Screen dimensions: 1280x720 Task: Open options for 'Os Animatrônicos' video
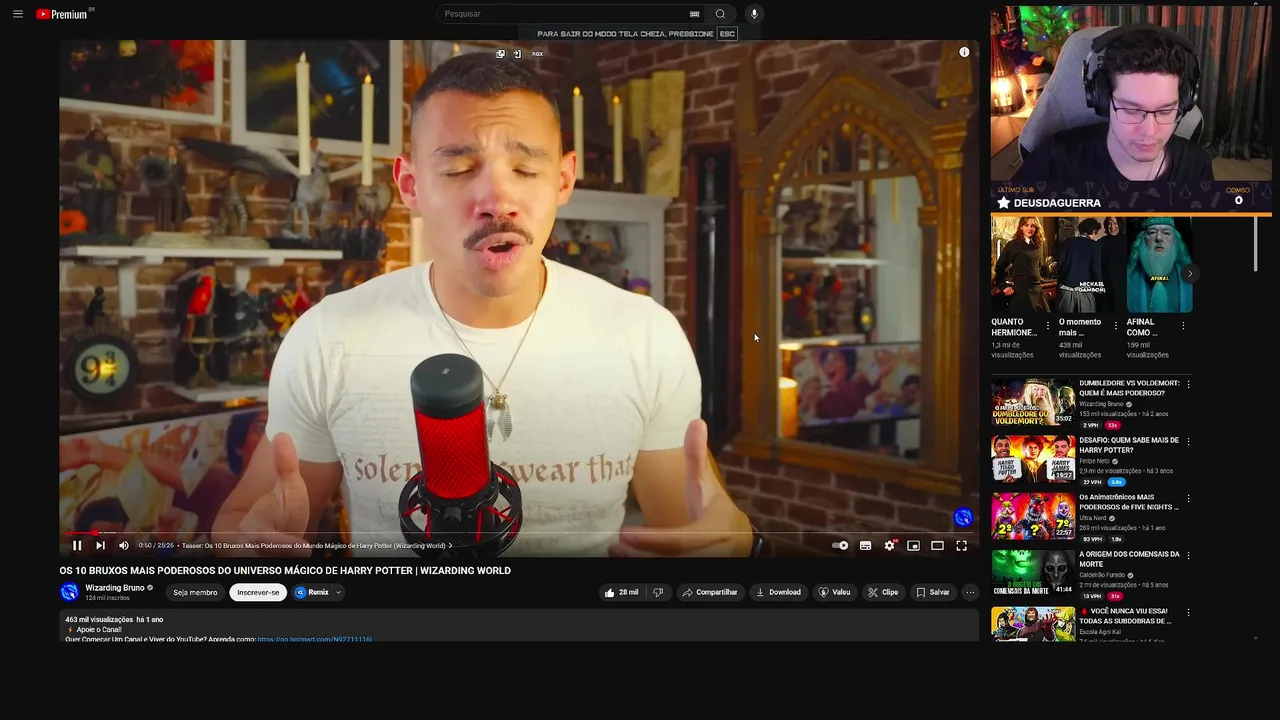pyautogui.click(x=1188, y=498)
